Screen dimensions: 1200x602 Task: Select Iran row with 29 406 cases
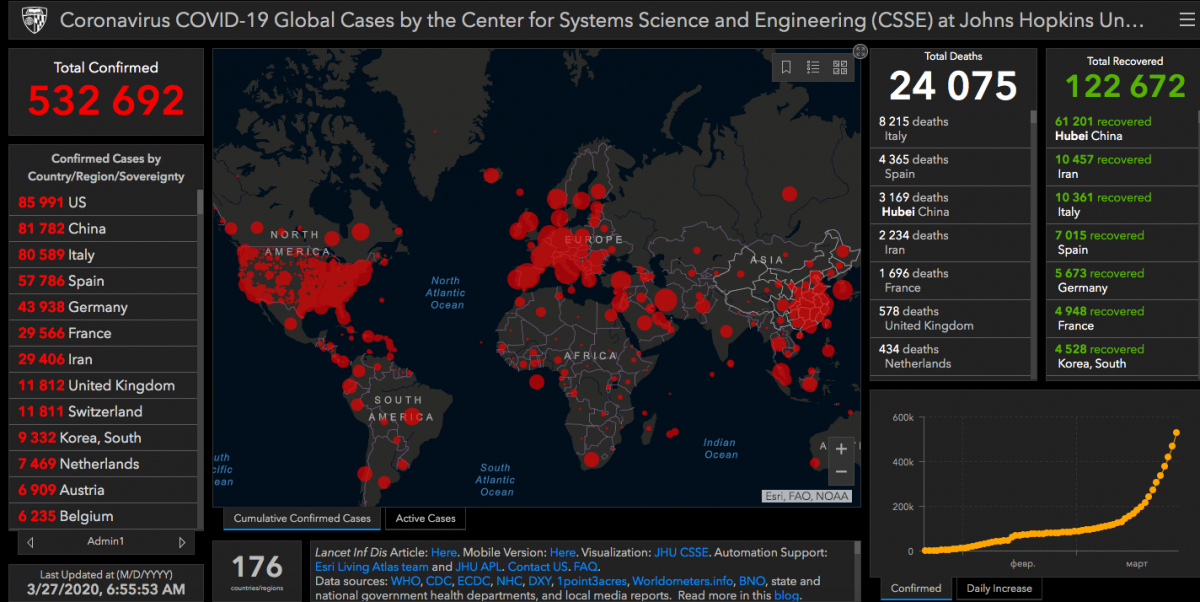tap(104, 358)
